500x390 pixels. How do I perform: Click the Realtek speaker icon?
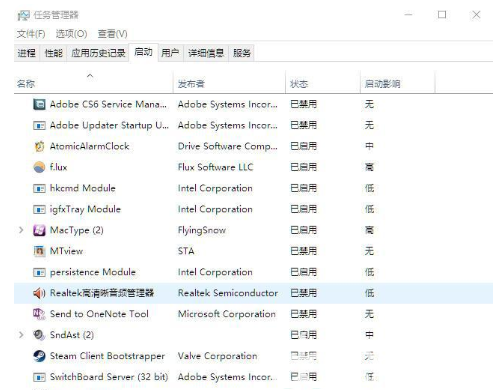(x=39, y=293)
